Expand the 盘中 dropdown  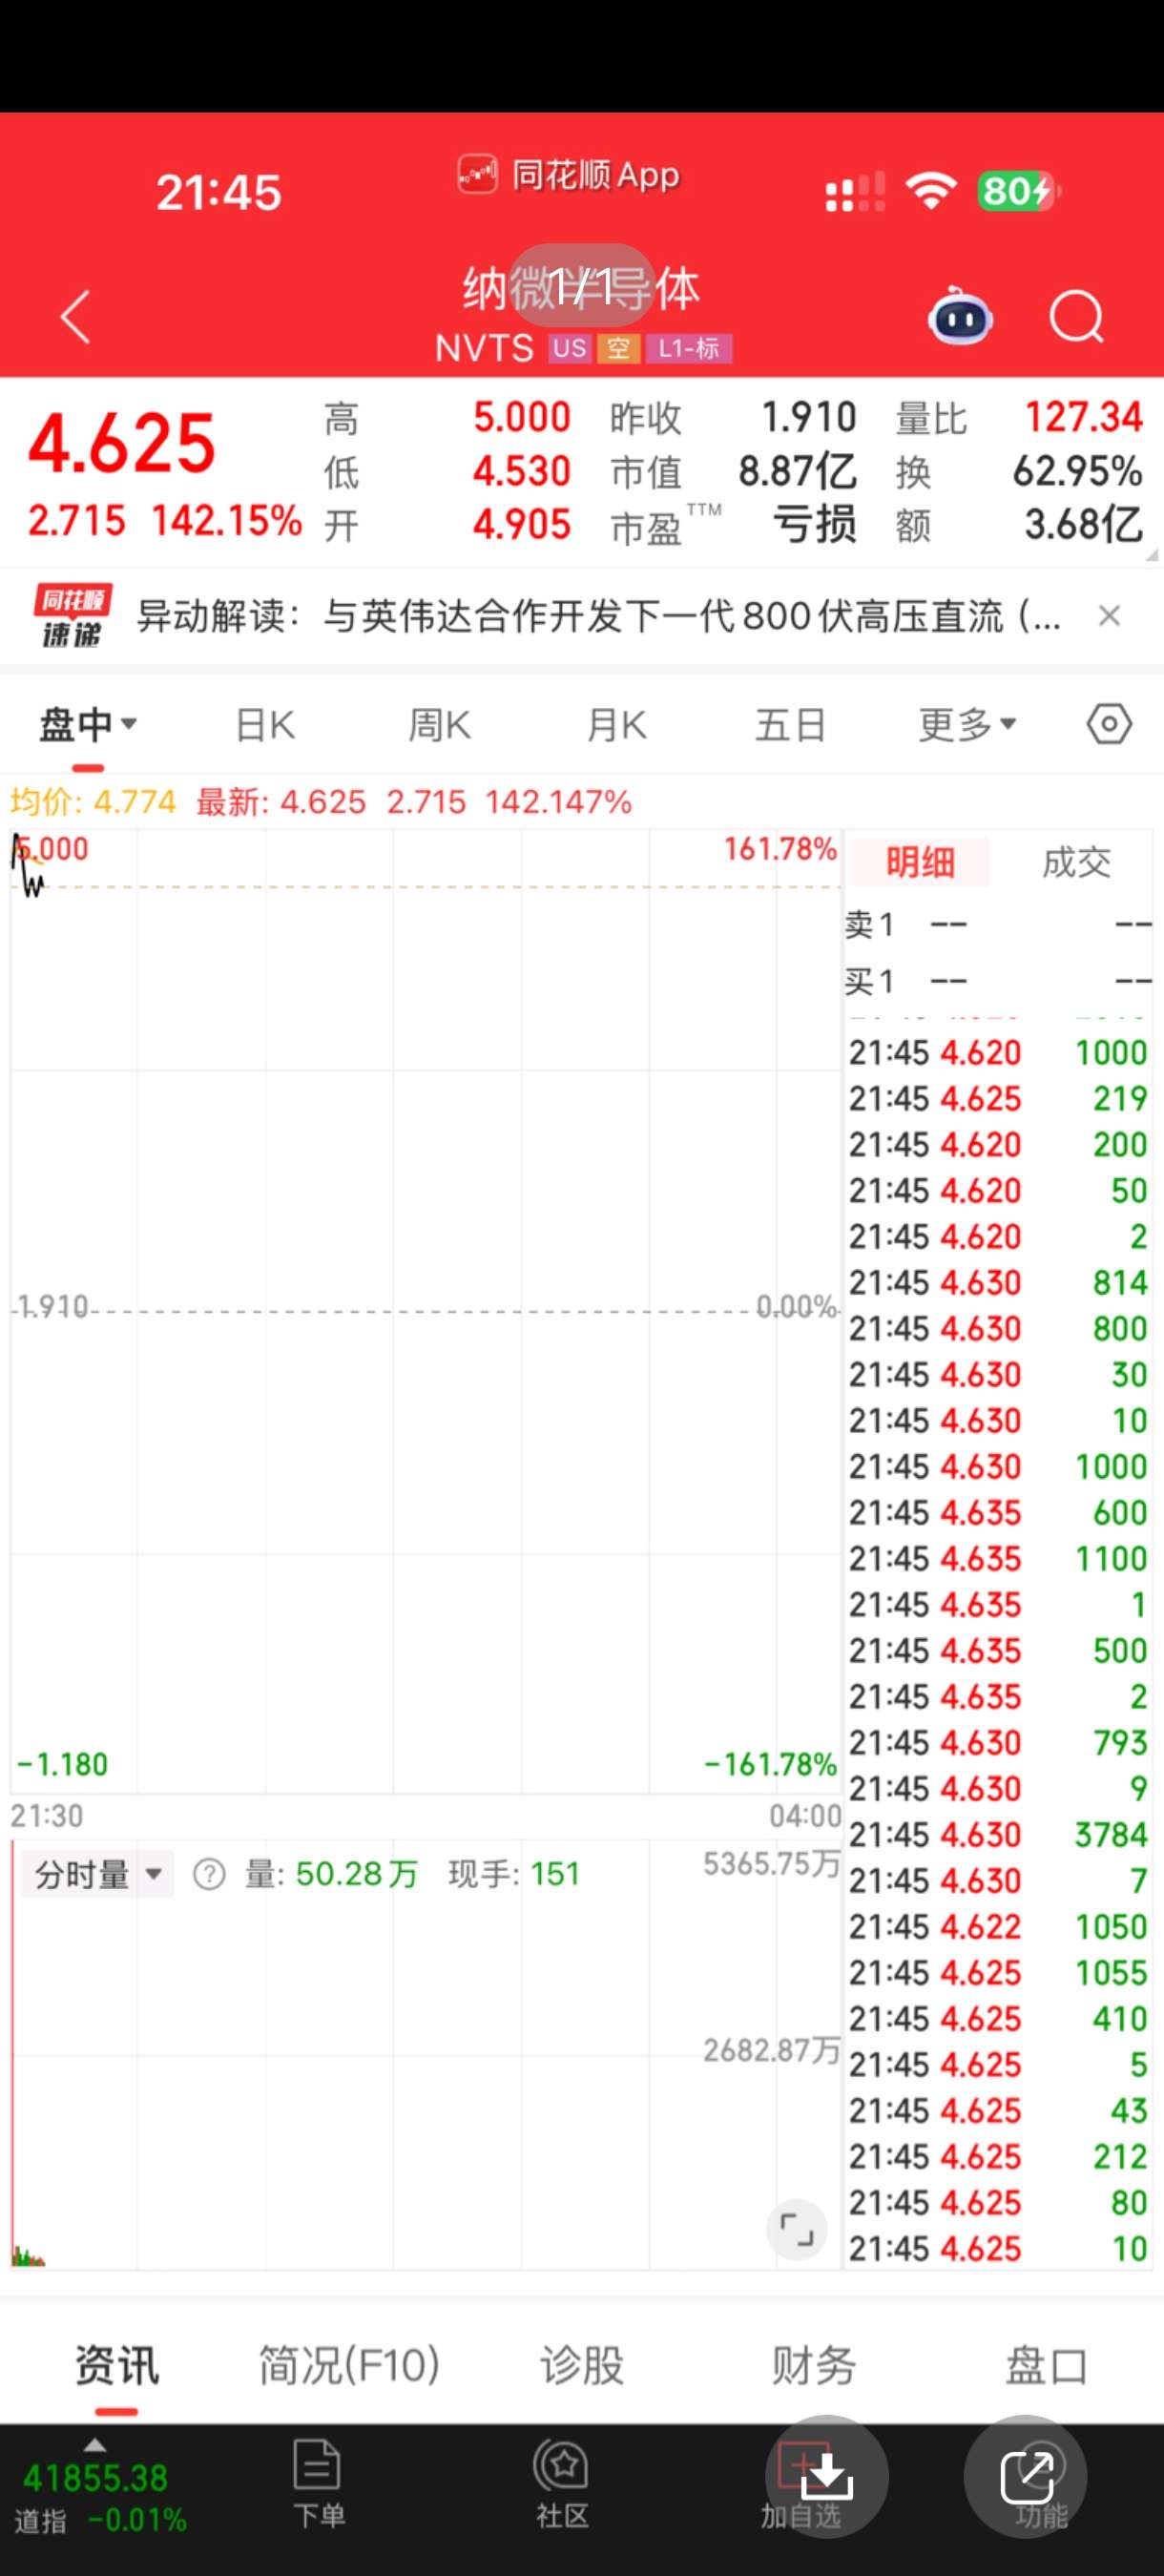click(x=88, y=724)
